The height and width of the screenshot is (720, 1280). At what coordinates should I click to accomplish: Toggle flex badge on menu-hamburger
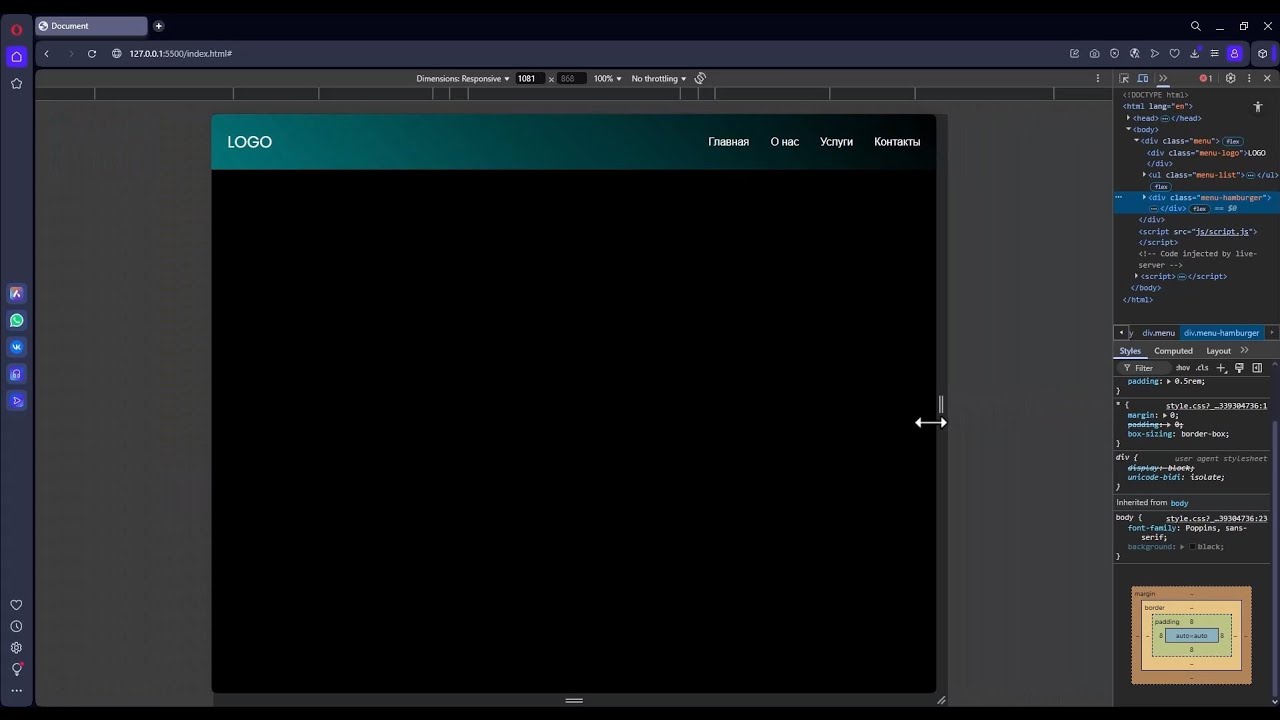pos(1199,209)
